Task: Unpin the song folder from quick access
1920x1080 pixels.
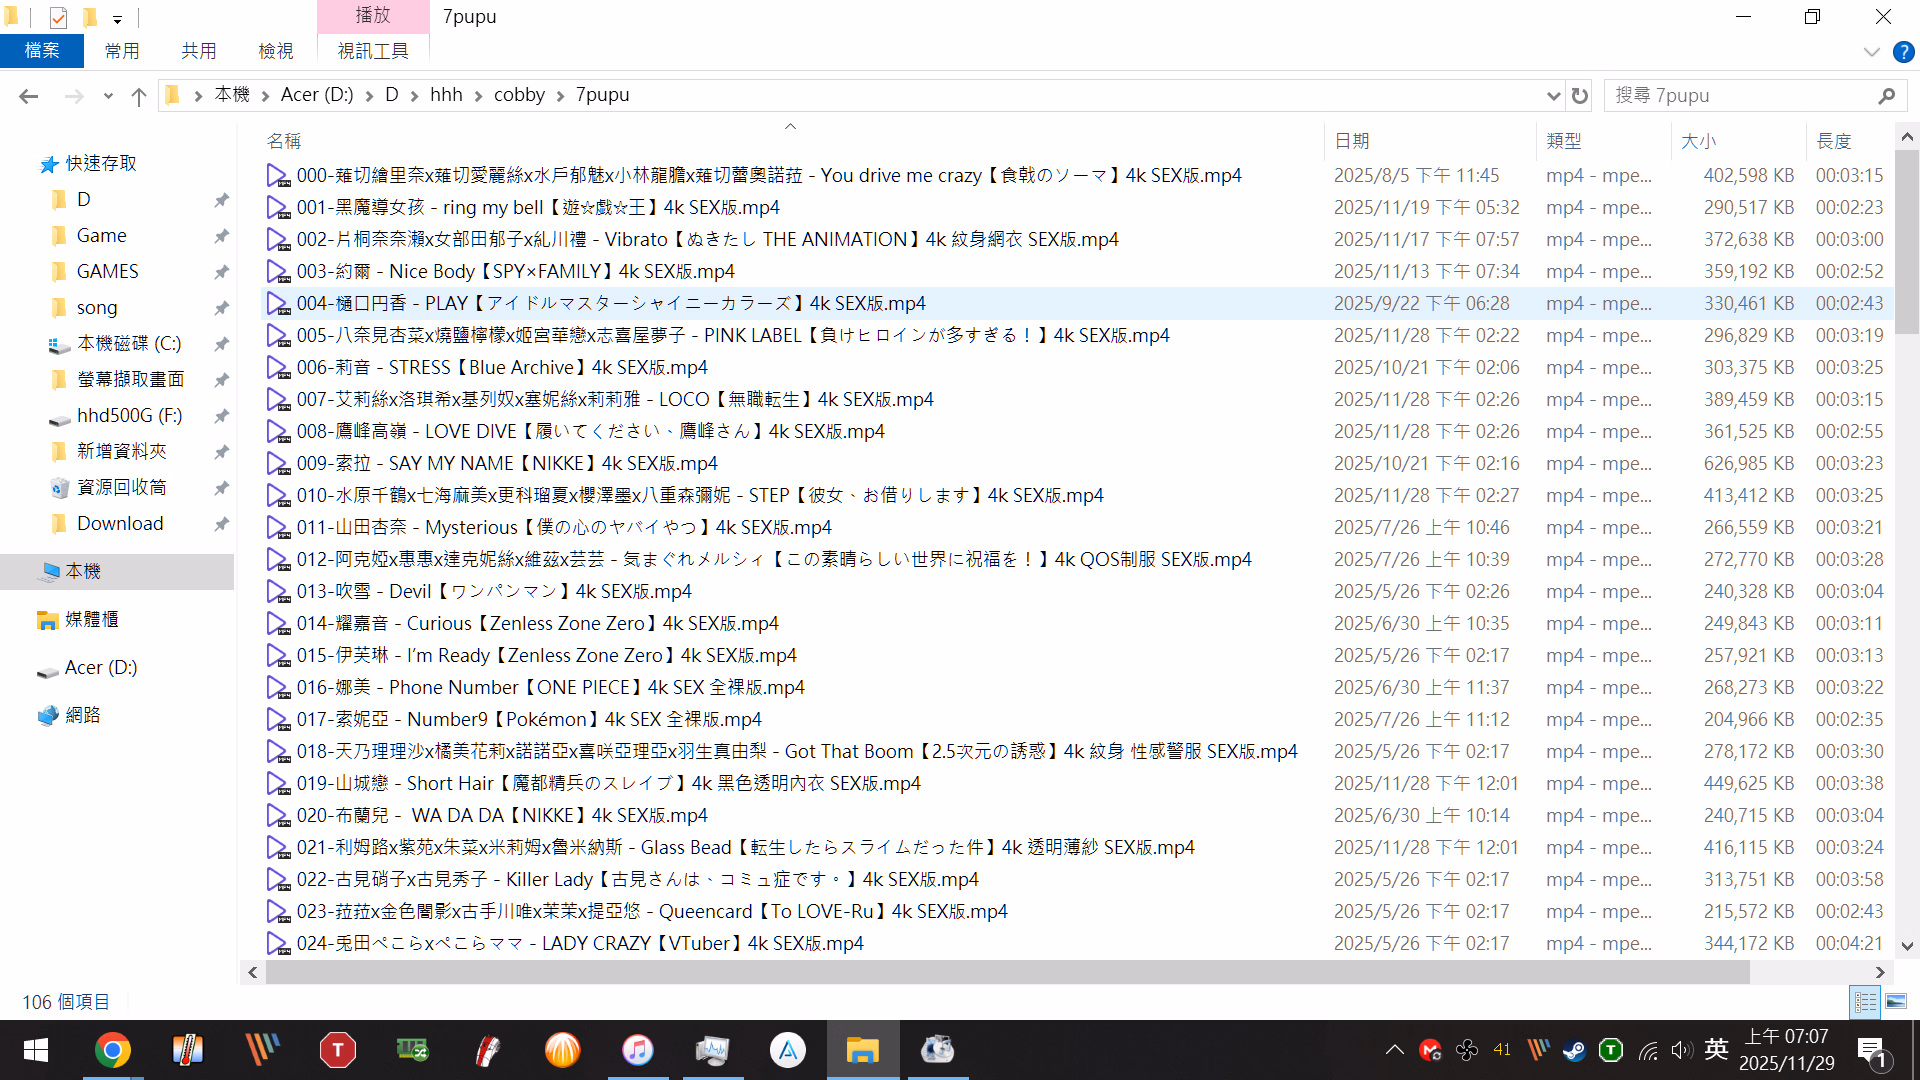Action: [221, 308]
